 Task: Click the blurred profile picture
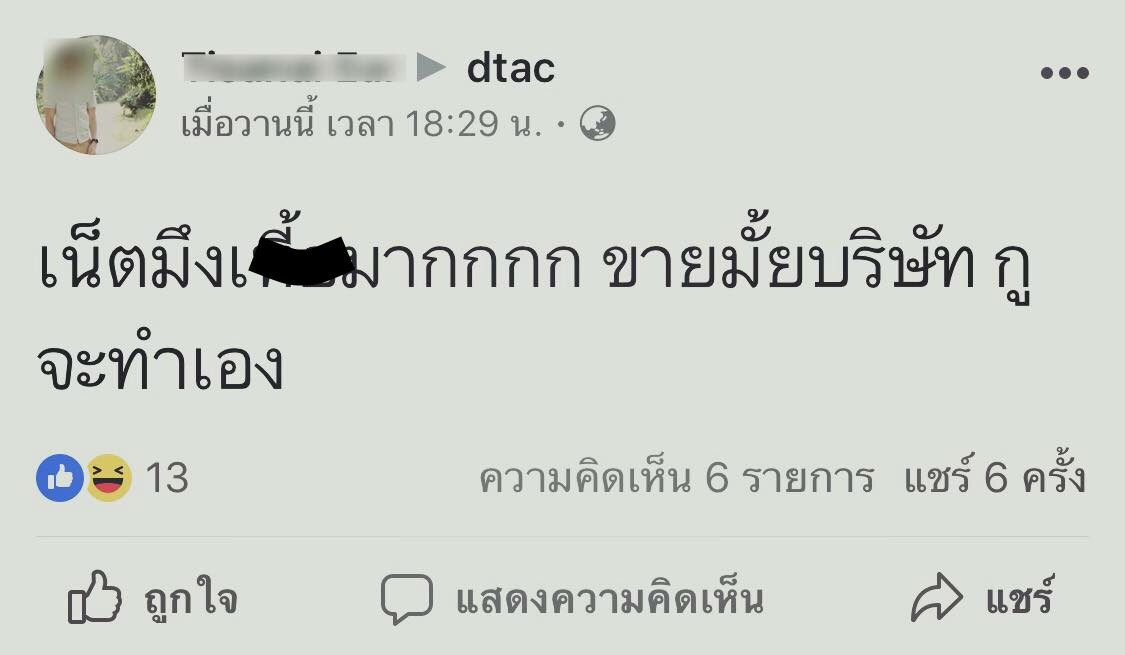[96, 95]
